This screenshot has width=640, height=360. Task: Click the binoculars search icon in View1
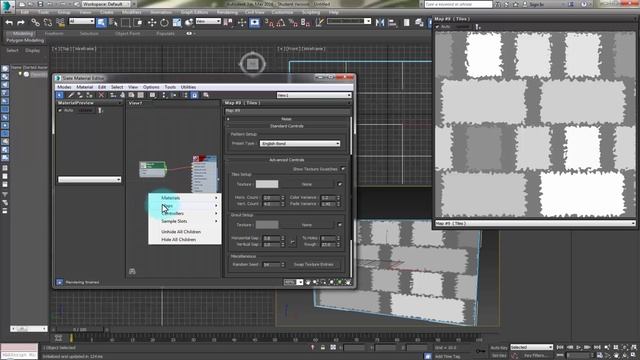click(132, 271)
